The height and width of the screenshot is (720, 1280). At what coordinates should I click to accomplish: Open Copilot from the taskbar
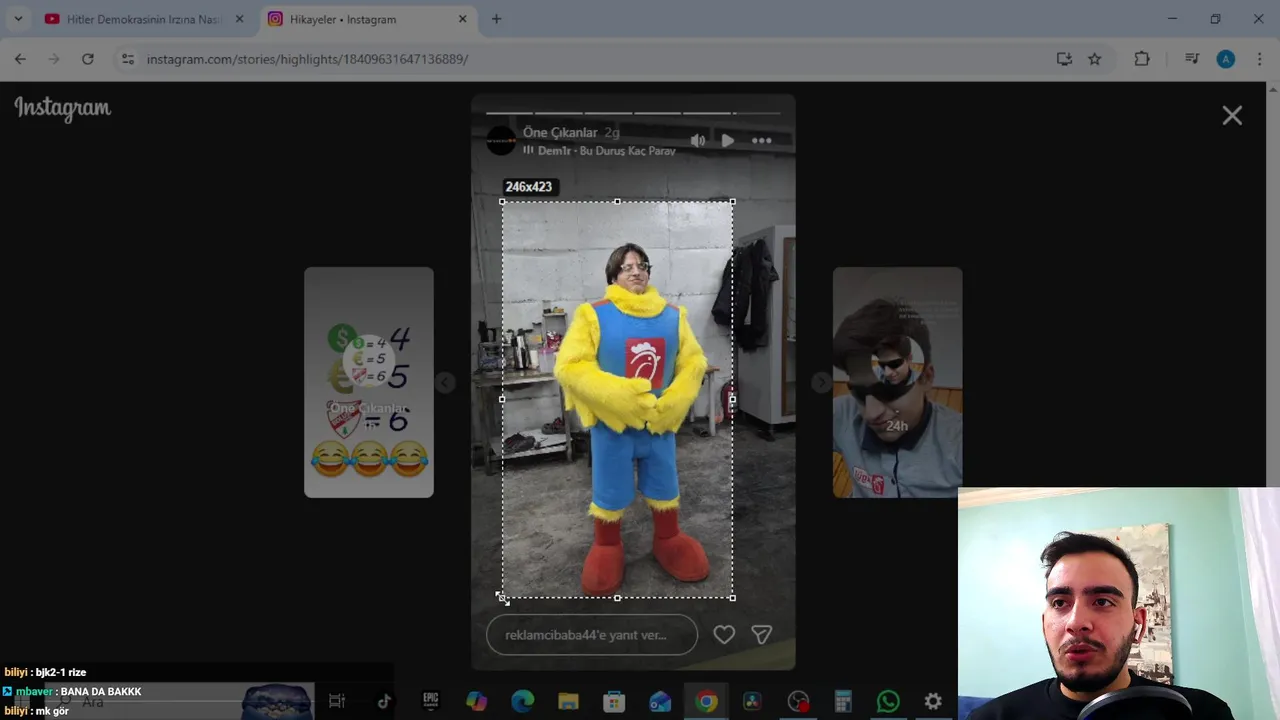pyautogui.click(x=477, y=702)
